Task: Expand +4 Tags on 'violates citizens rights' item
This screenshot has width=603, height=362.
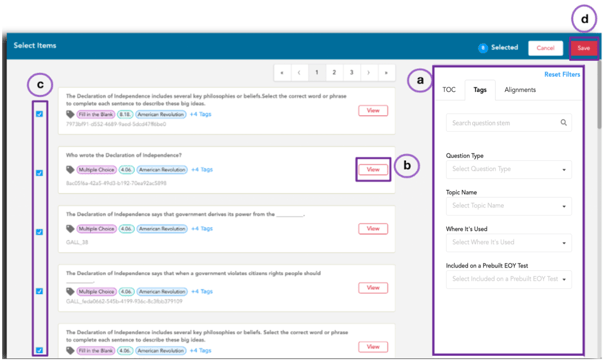Action: (202, 292)
